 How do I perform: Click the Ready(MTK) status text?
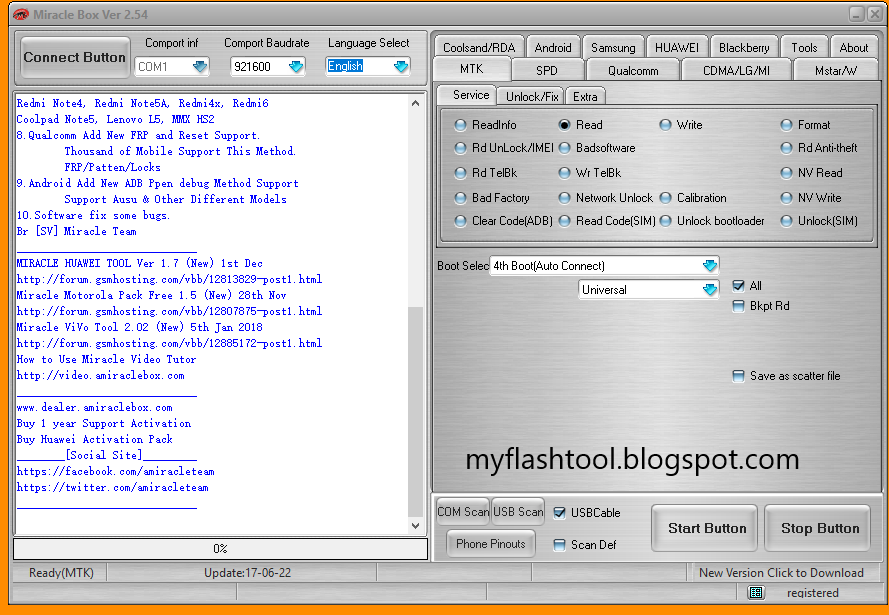tap(61, 572)
